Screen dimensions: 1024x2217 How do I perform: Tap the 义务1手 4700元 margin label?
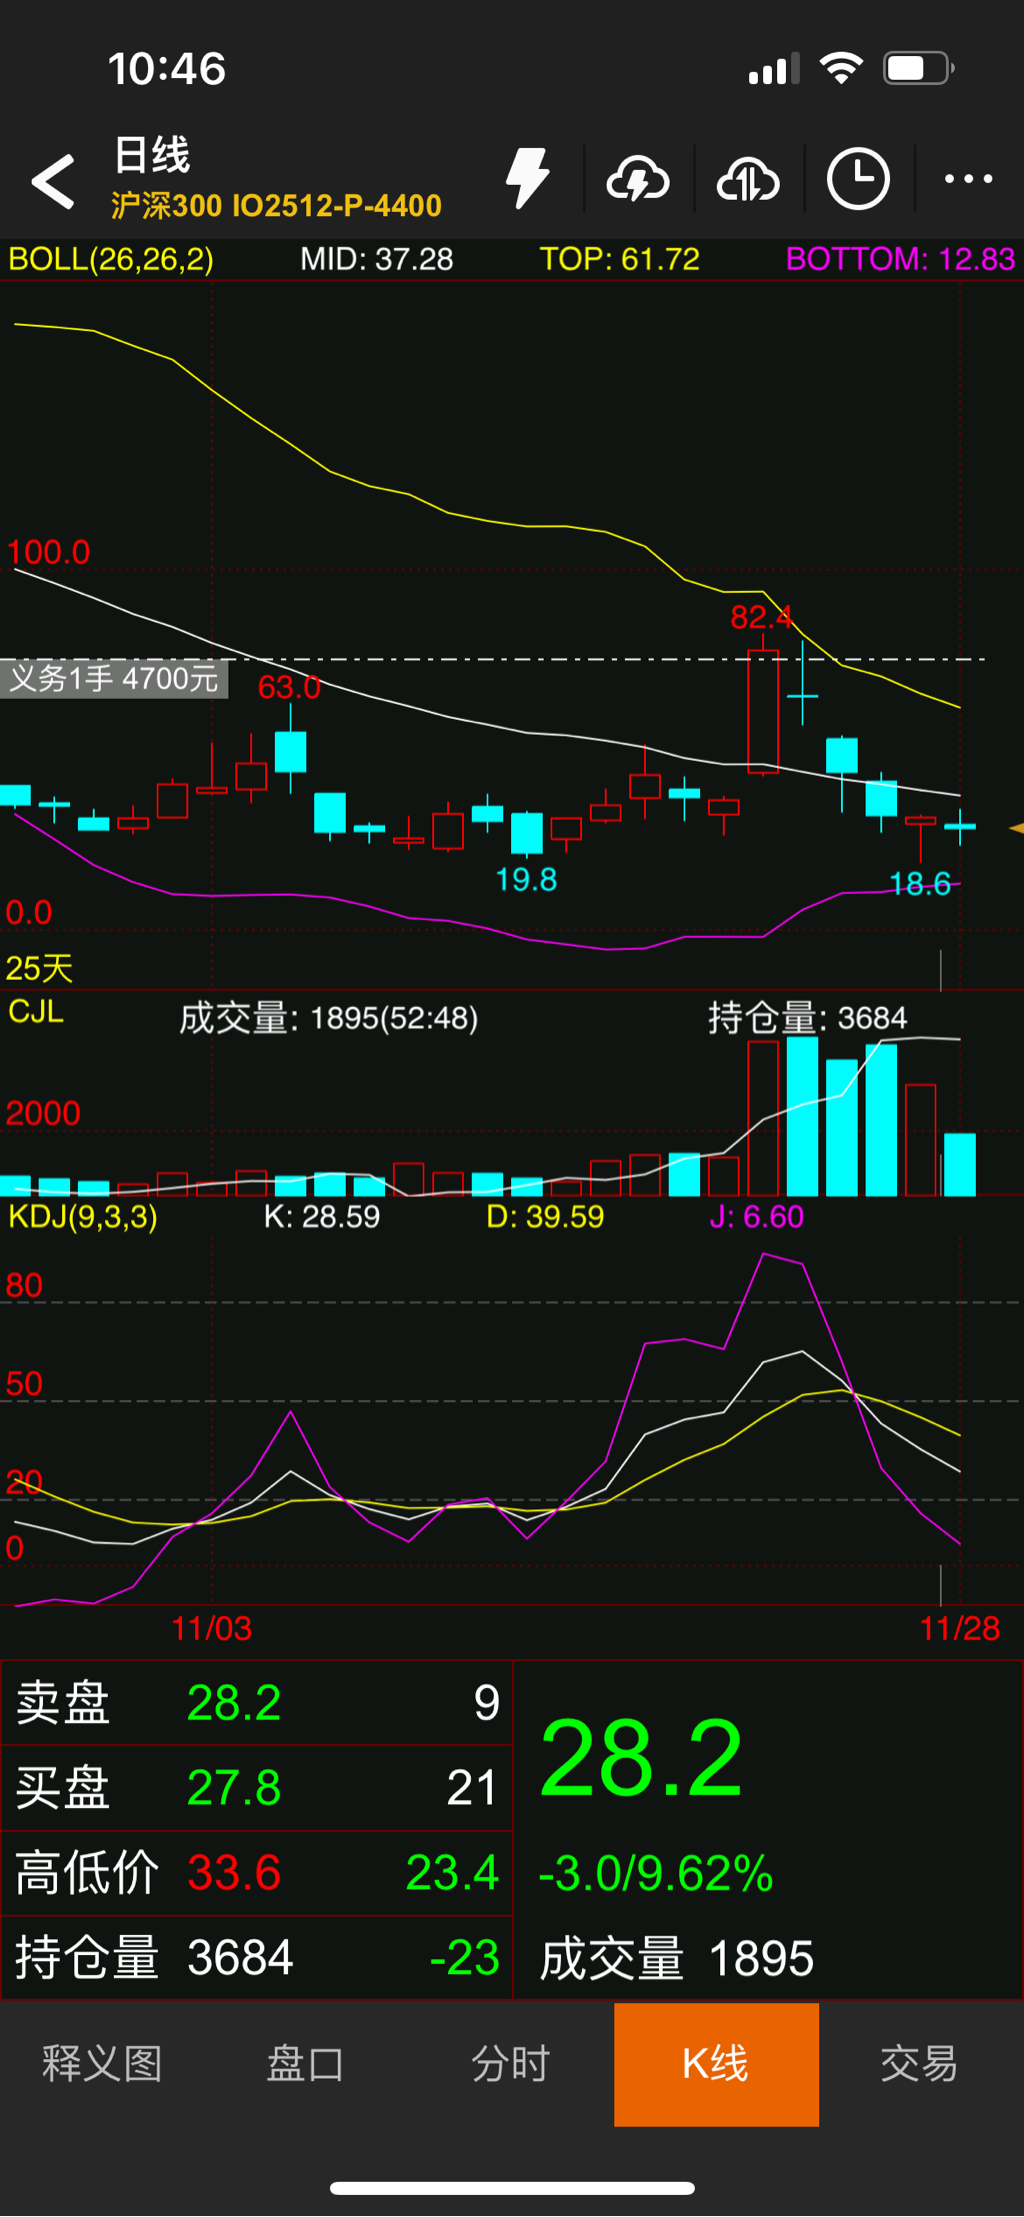(x=114, y=678)
